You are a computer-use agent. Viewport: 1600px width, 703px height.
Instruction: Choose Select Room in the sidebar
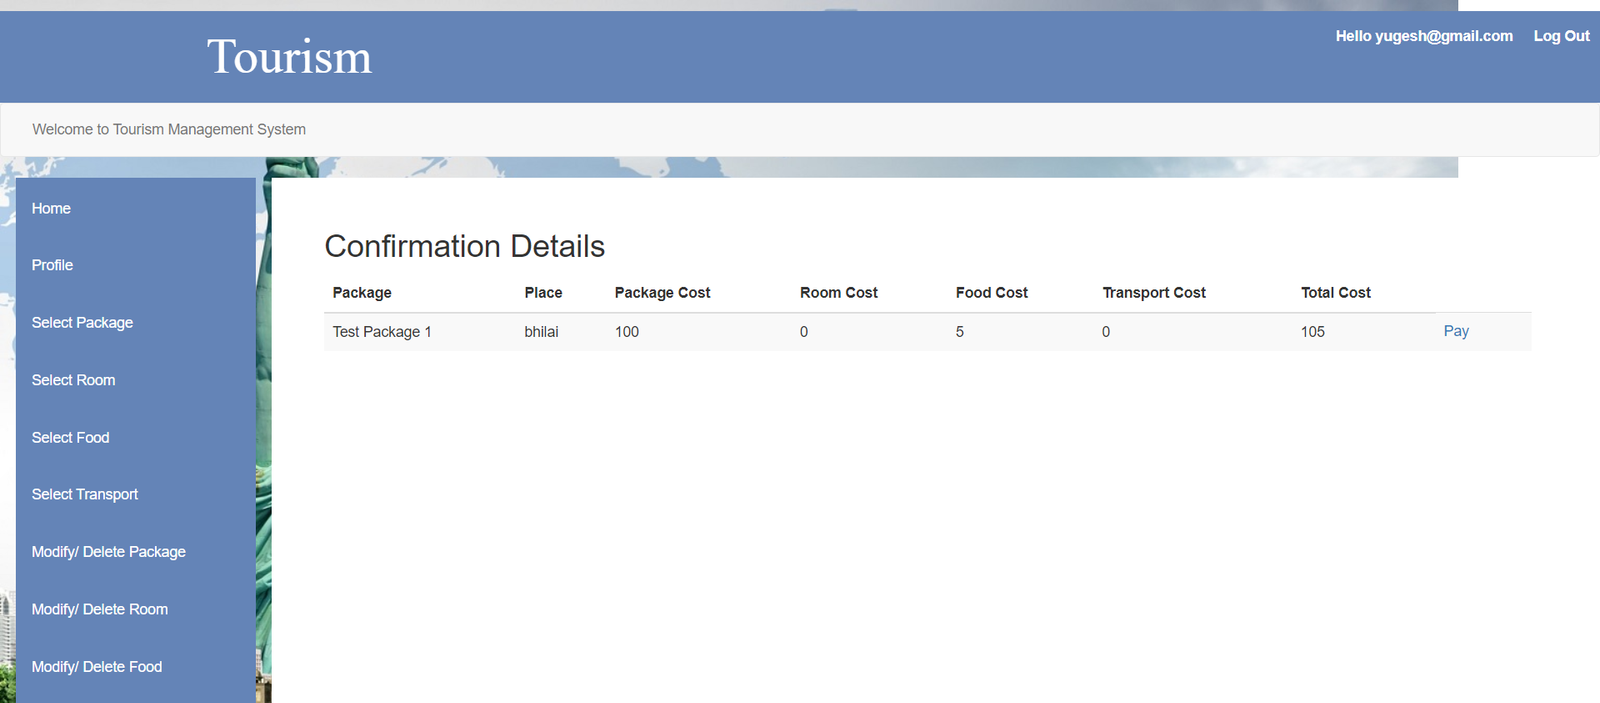73,380
